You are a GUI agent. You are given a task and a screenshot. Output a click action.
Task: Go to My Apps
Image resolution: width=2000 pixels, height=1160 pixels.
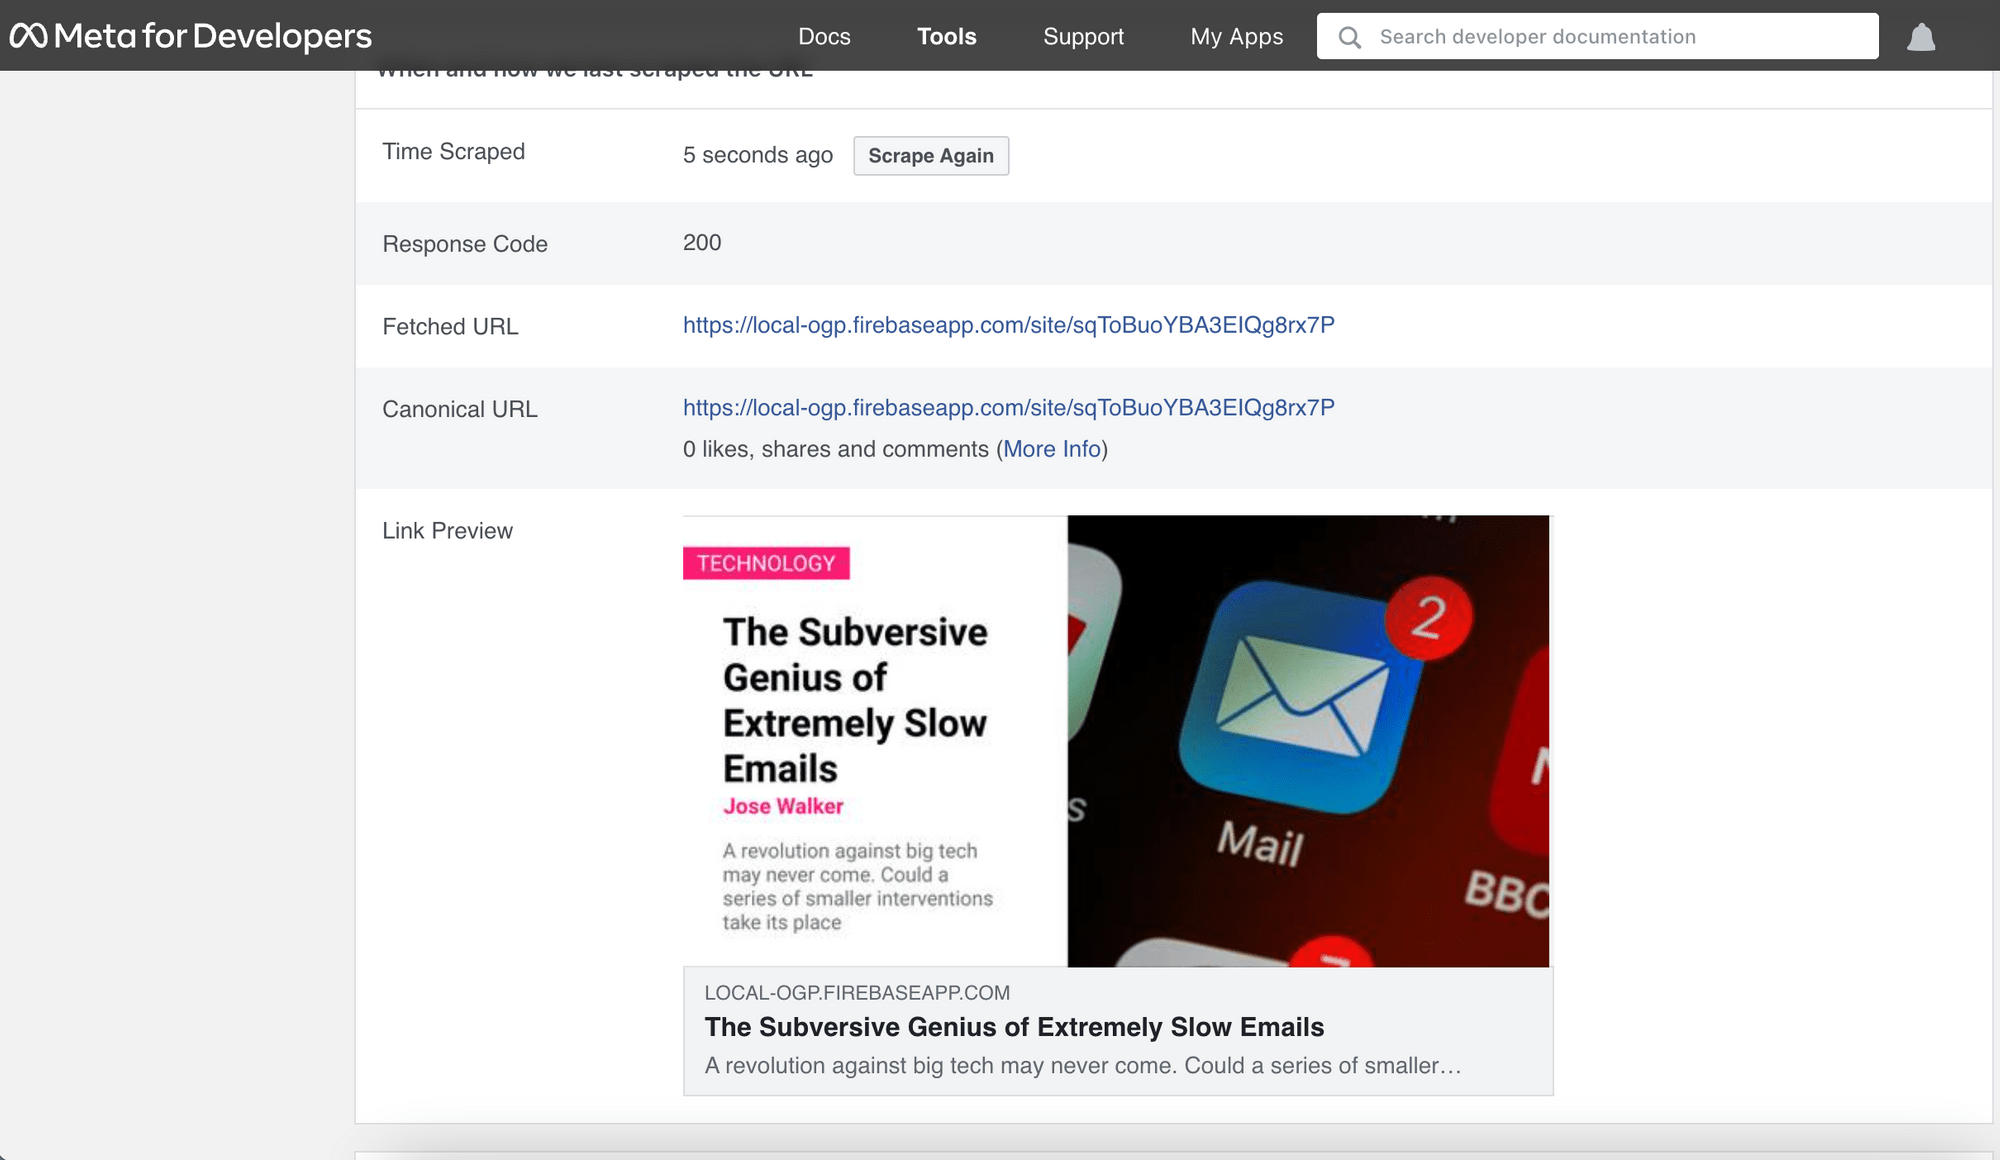click(1236, 37)
